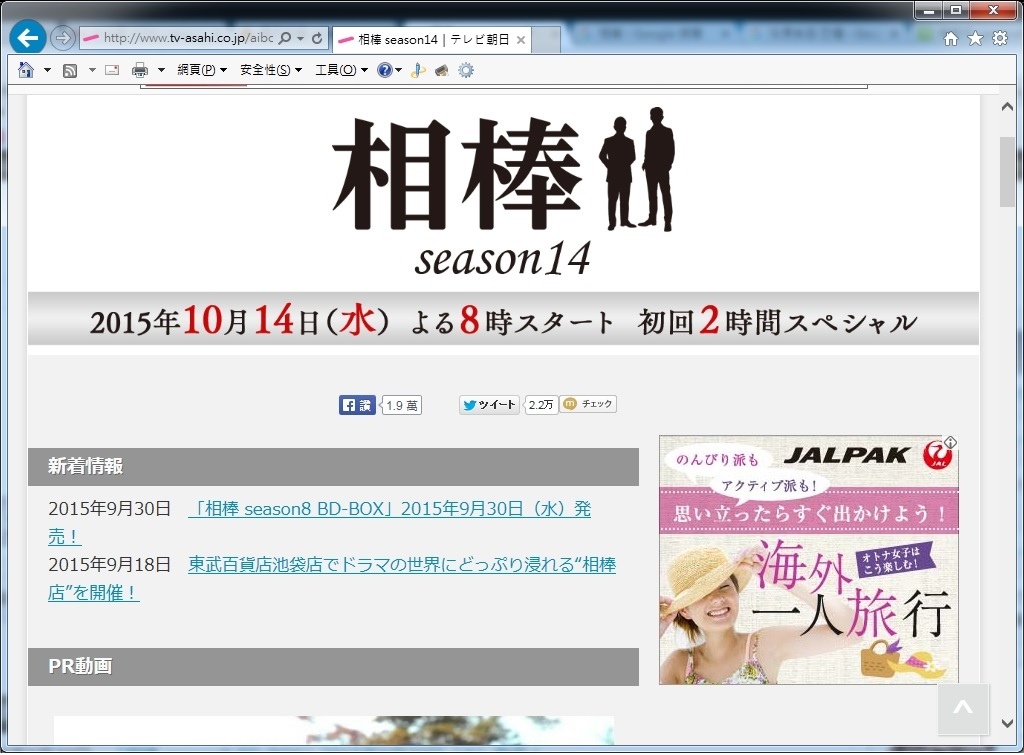
Task: Click the 2015年10月14日 start date banner
Action: (503, 319)
